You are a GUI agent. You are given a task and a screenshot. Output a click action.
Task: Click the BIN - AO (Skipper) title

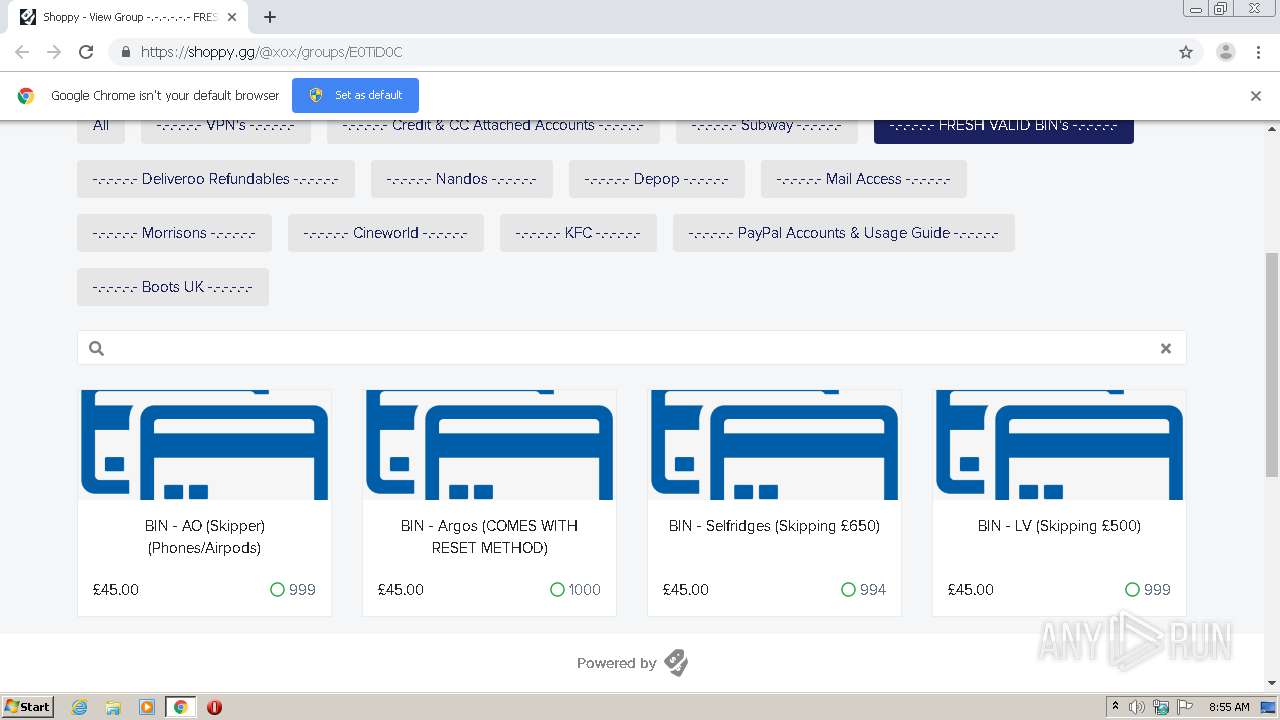pos(205,537)
